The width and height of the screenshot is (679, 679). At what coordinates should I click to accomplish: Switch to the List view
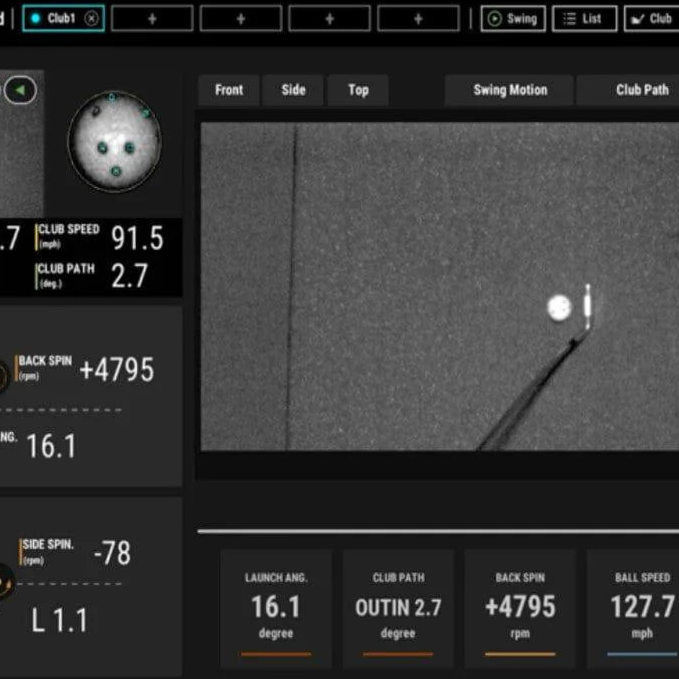click(x=584, y=18)
